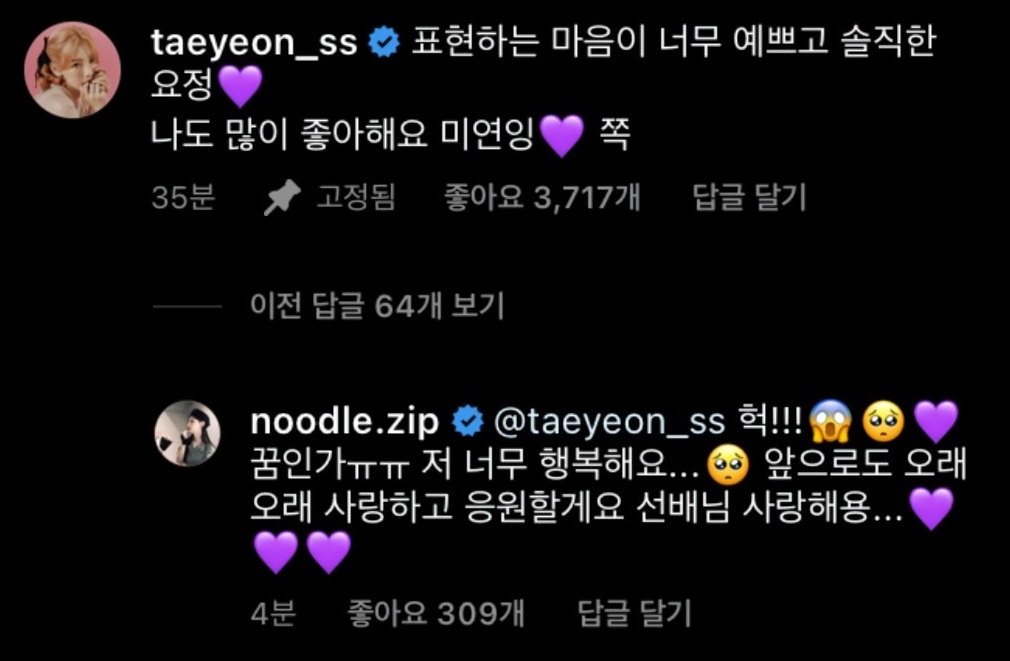The height and width of the screenshot is (661, 1010).
Task: Click purple heart after 미연잉
Action: pos(561,135)
